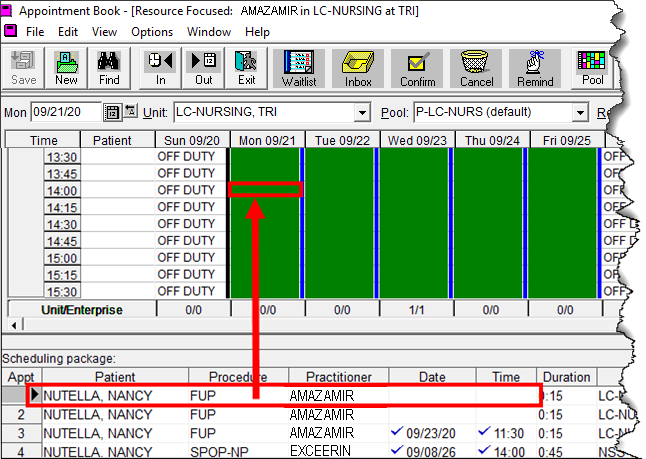Image resolution: width=646 pixels, height=459 pixels.
Task: Open Find with the binoculars icon
Action: tap(109, 68)
